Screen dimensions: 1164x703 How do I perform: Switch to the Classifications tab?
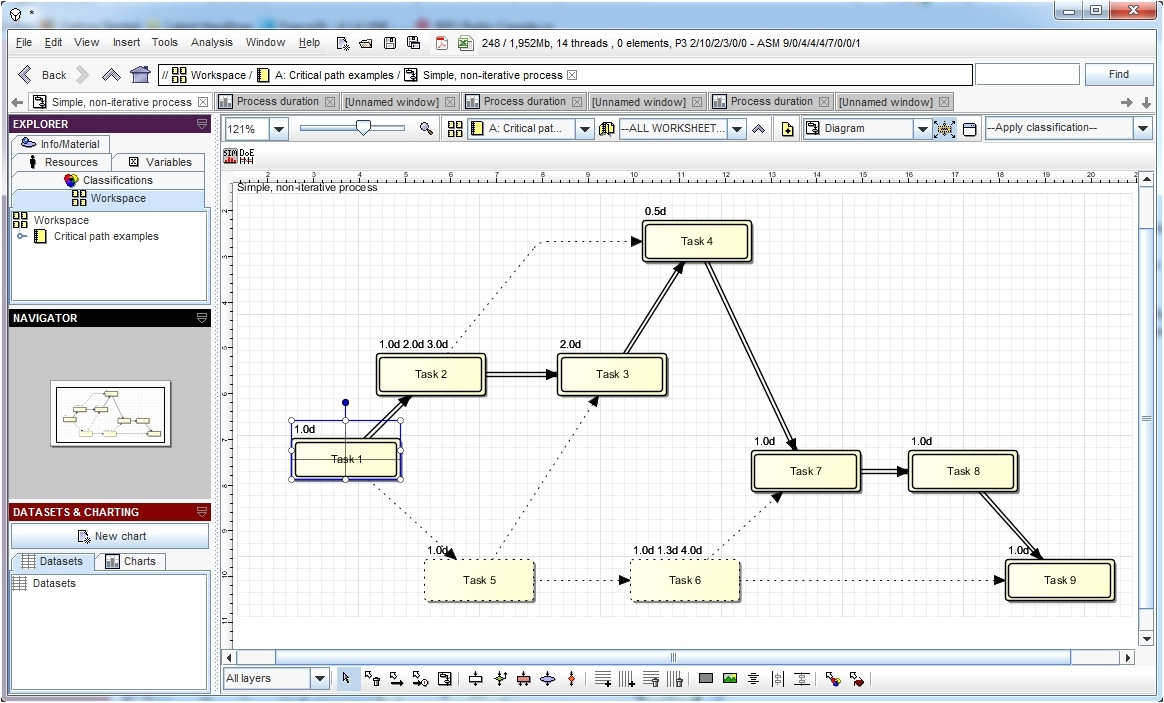(x=108, y=180)
